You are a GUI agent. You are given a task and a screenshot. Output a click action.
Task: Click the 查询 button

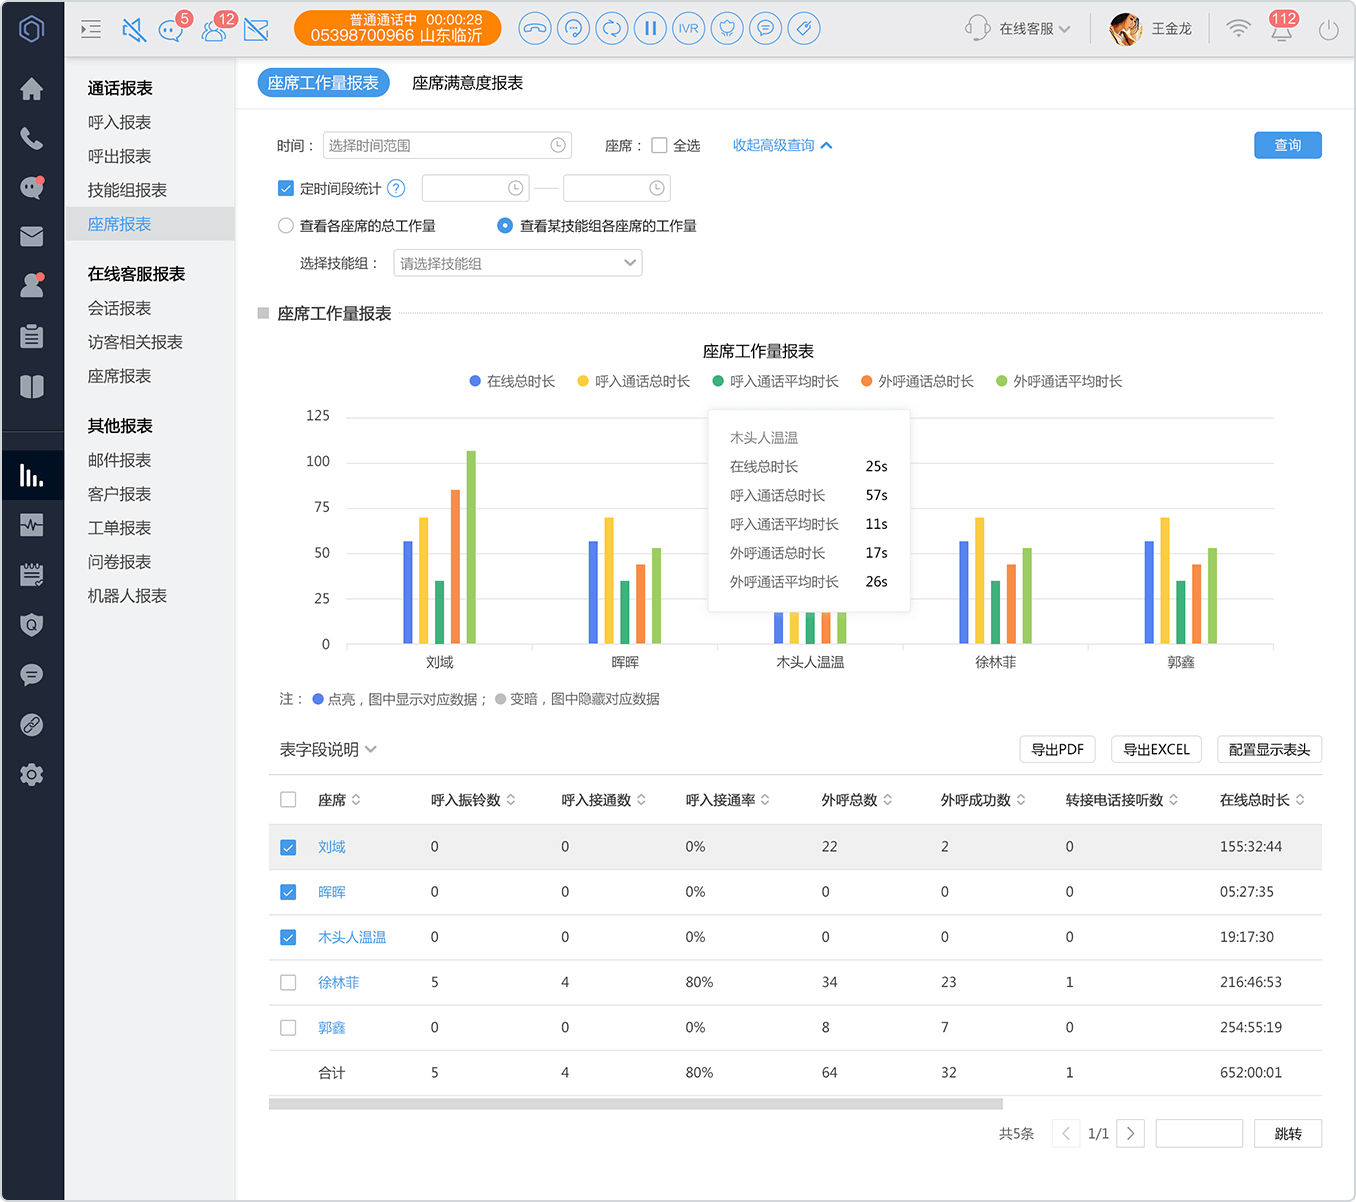pyautogui.click(x=1288, y=145)
